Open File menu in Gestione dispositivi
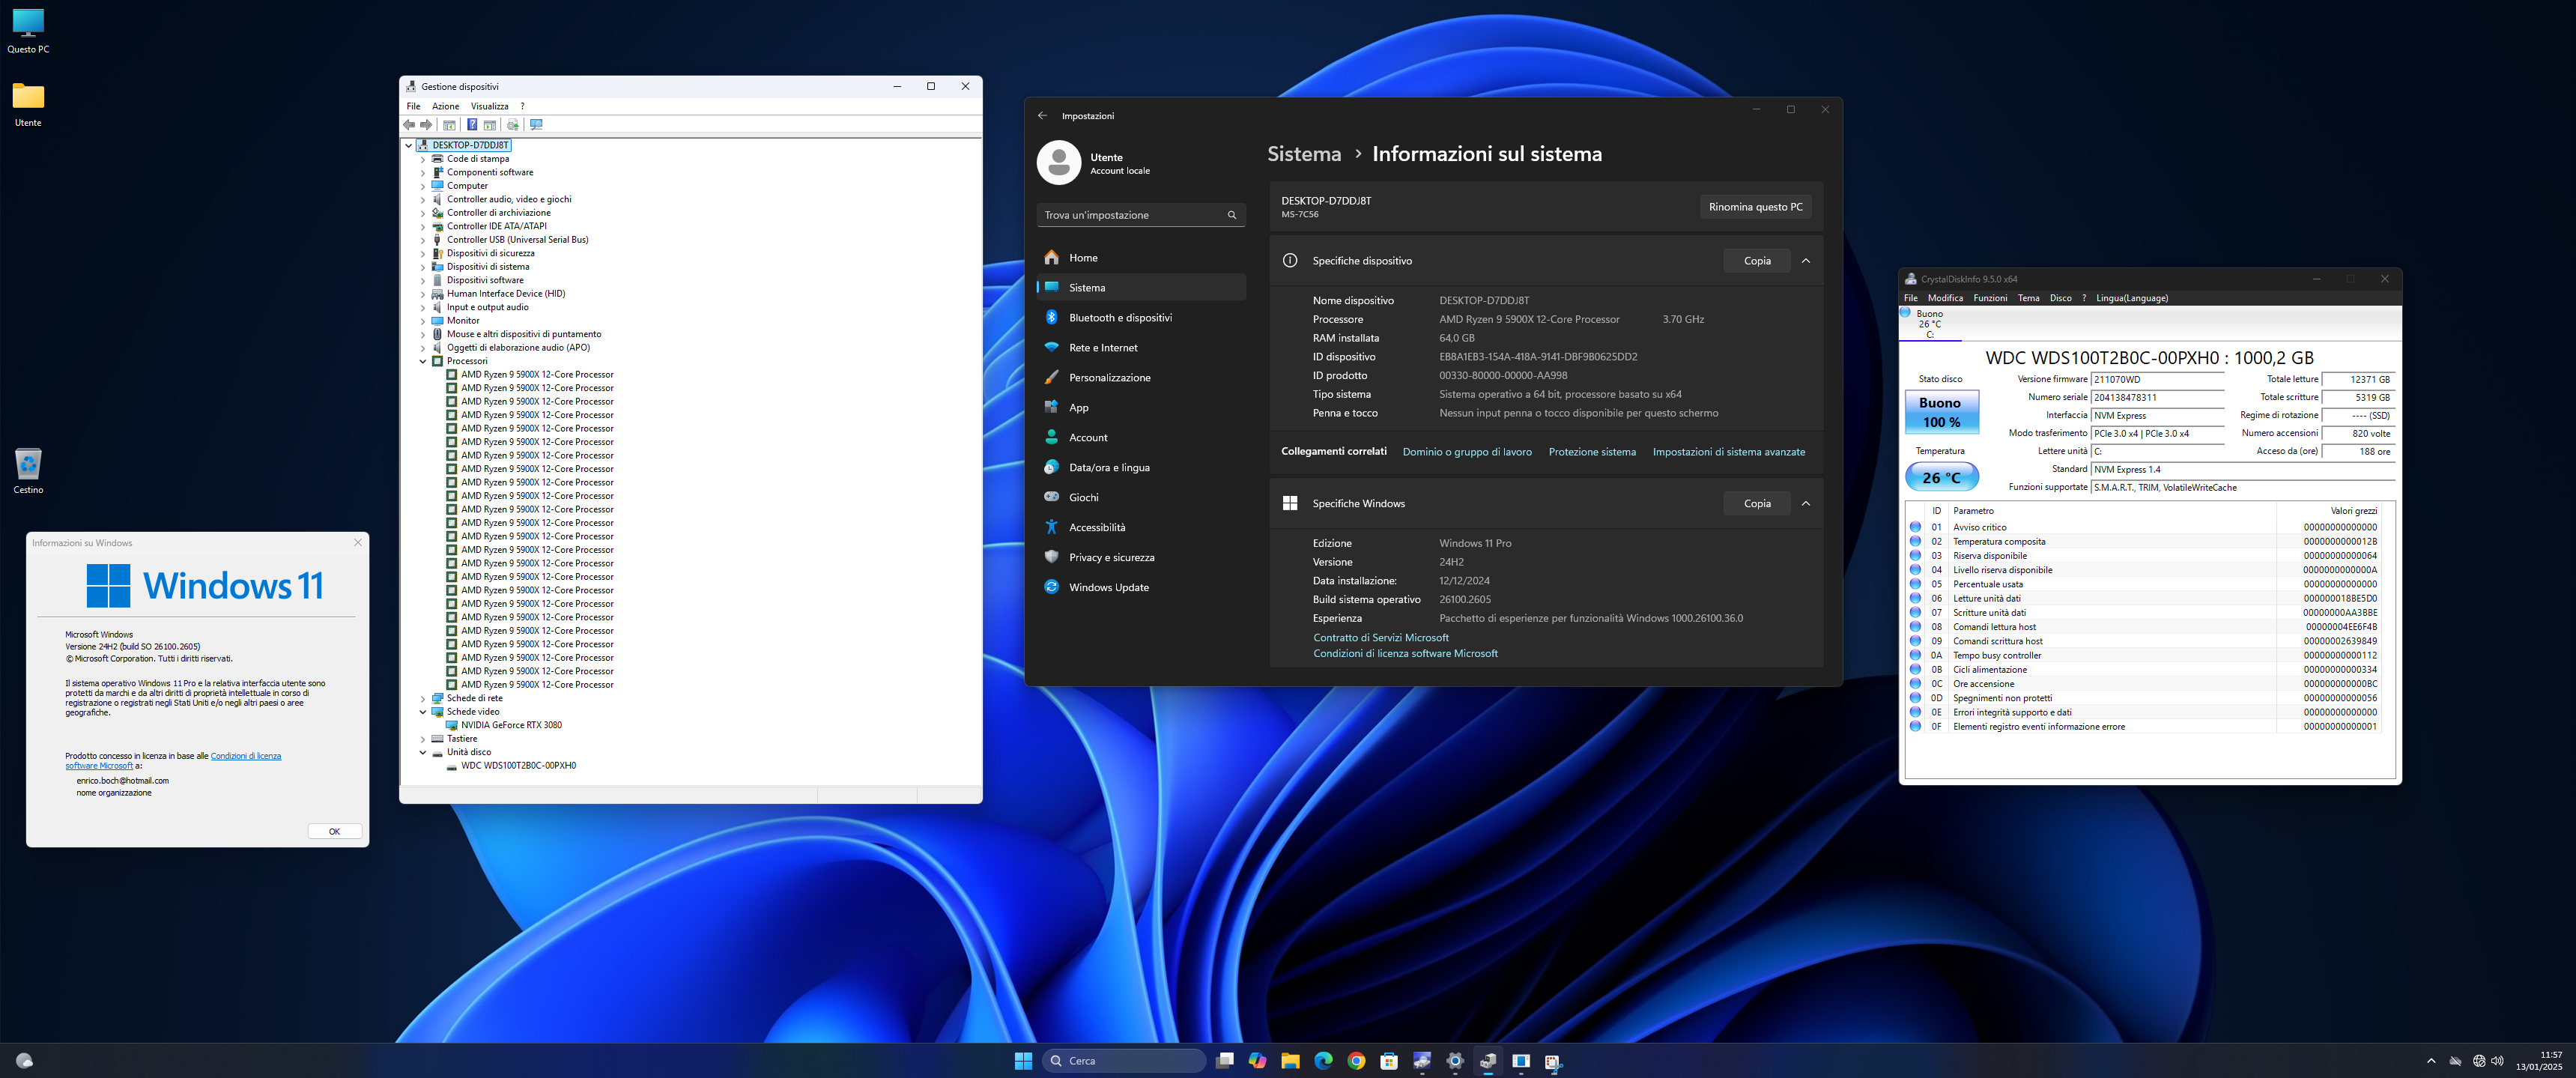This screenshot has width=2576, height=1078. pos(413,106)
